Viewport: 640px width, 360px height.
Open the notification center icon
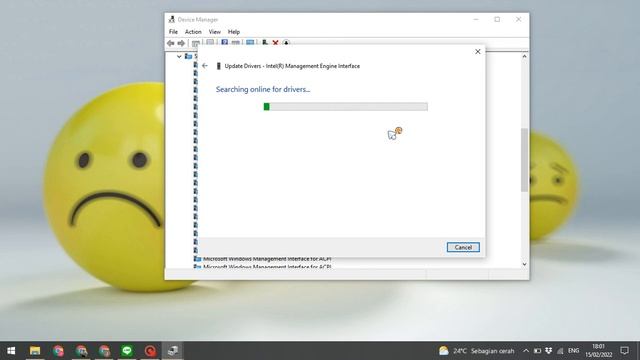click(x=624, y=351)
